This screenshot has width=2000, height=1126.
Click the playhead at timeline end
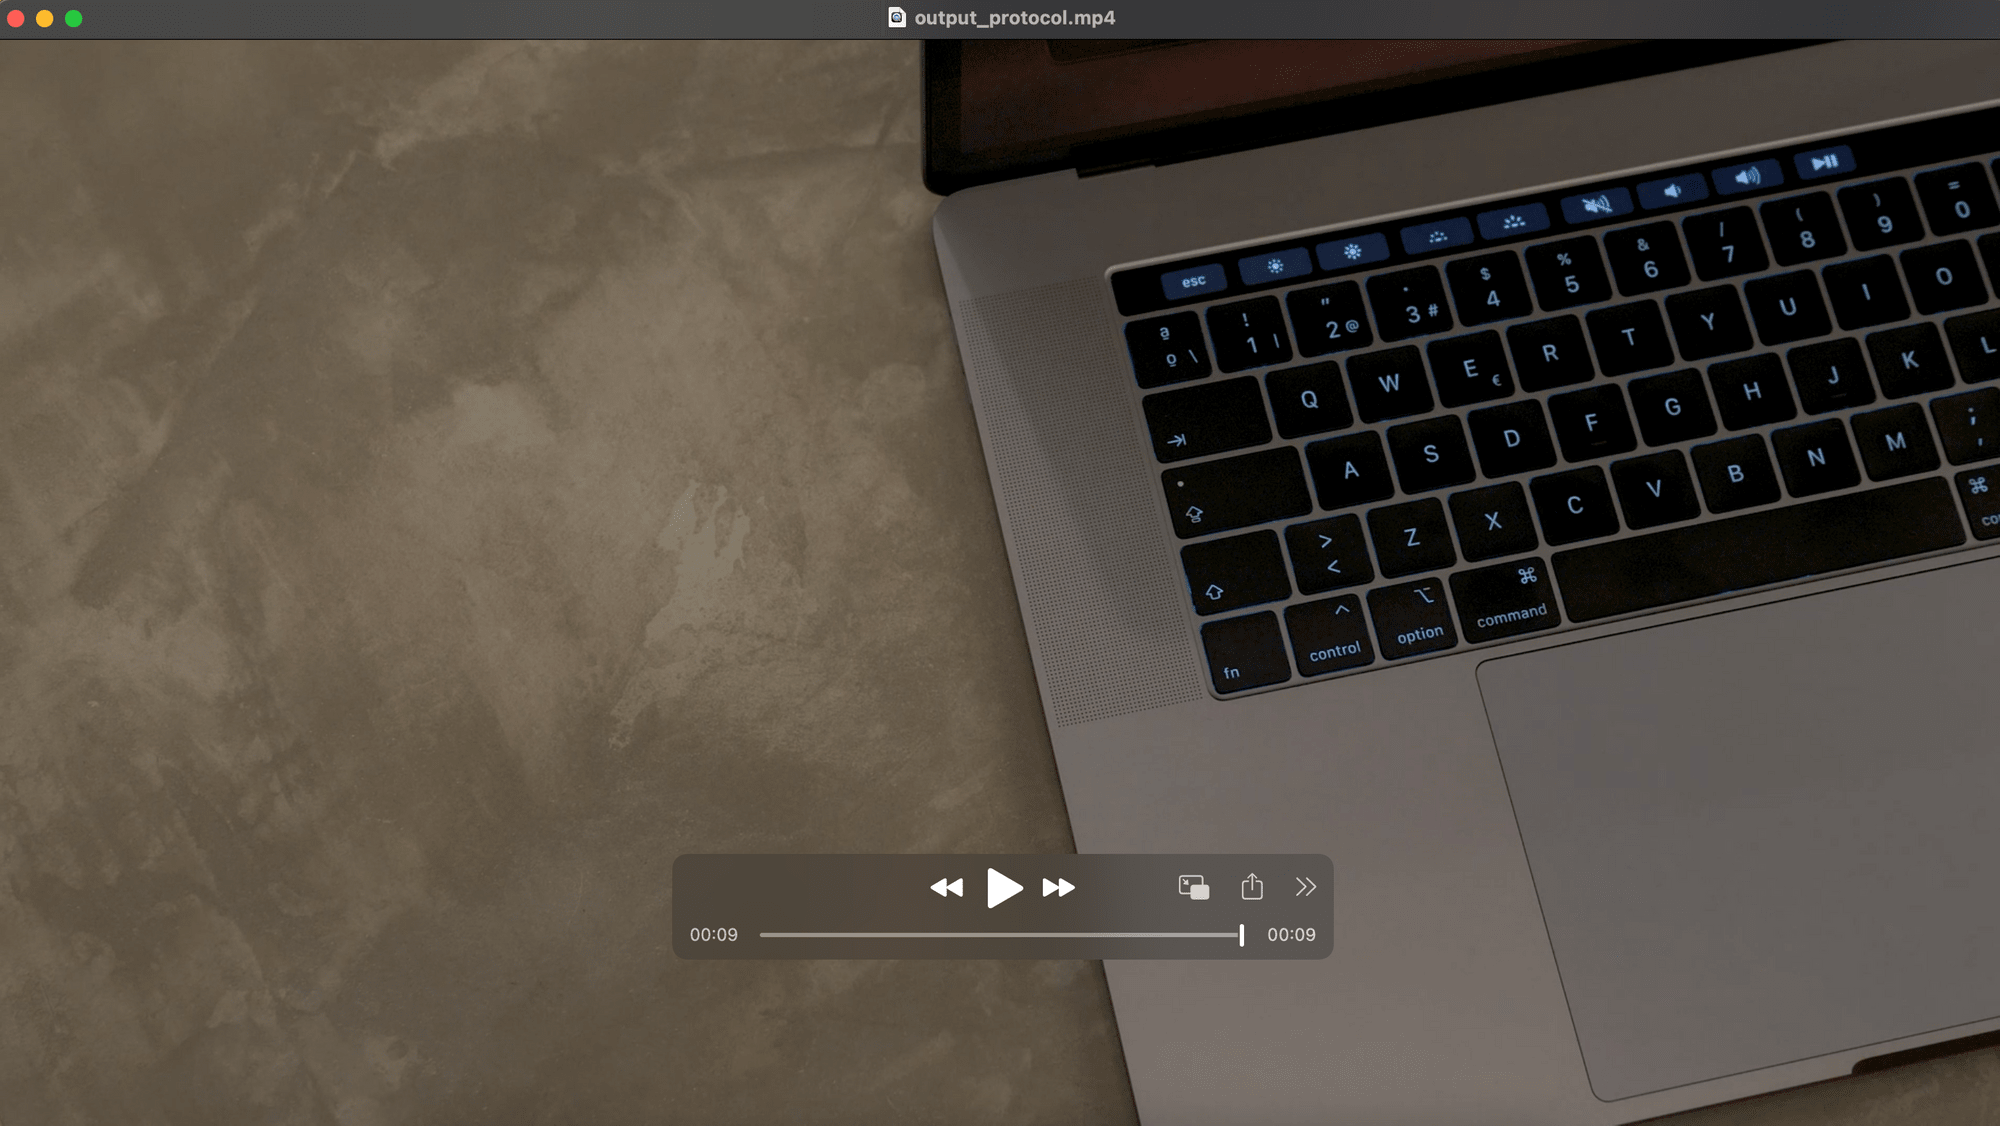pyautogui.click(x=1242, y=935)
